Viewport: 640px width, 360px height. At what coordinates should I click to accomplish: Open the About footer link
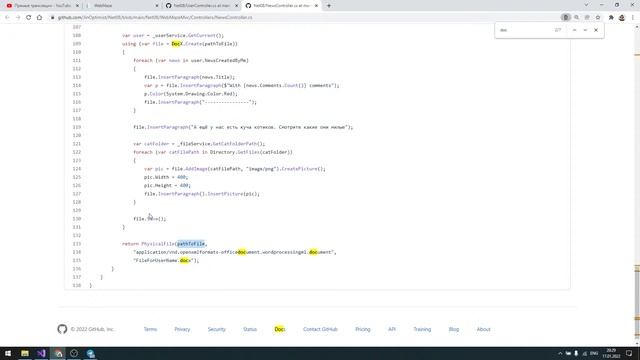tap(483, 329)
